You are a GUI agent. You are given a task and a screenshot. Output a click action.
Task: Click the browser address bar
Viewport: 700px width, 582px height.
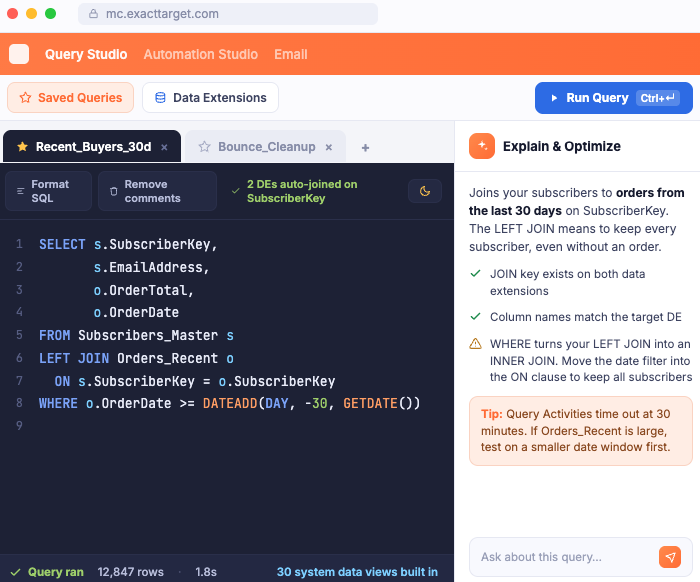coord(228,14)
